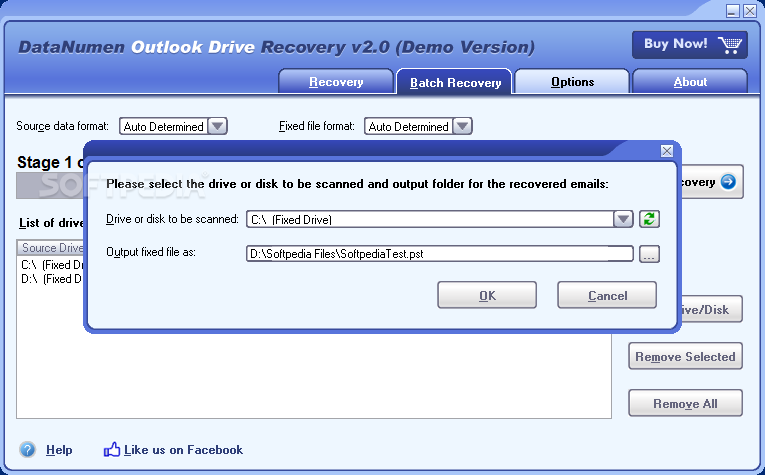Expand the Fixed file format dropdown

(462, 126)
